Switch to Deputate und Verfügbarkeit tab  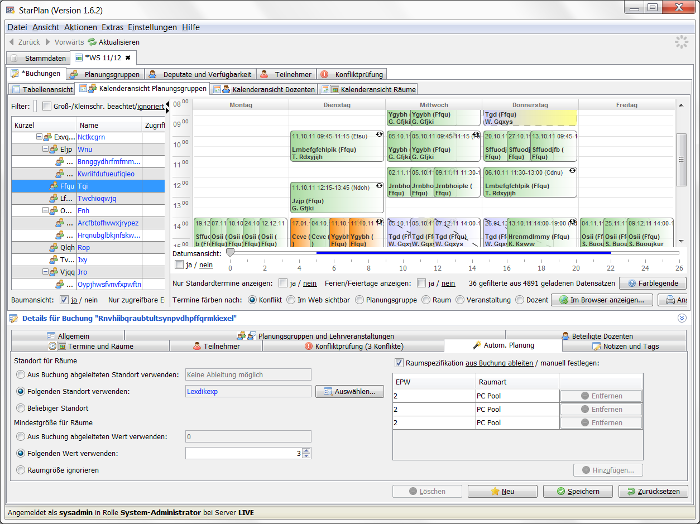[200, 74]
